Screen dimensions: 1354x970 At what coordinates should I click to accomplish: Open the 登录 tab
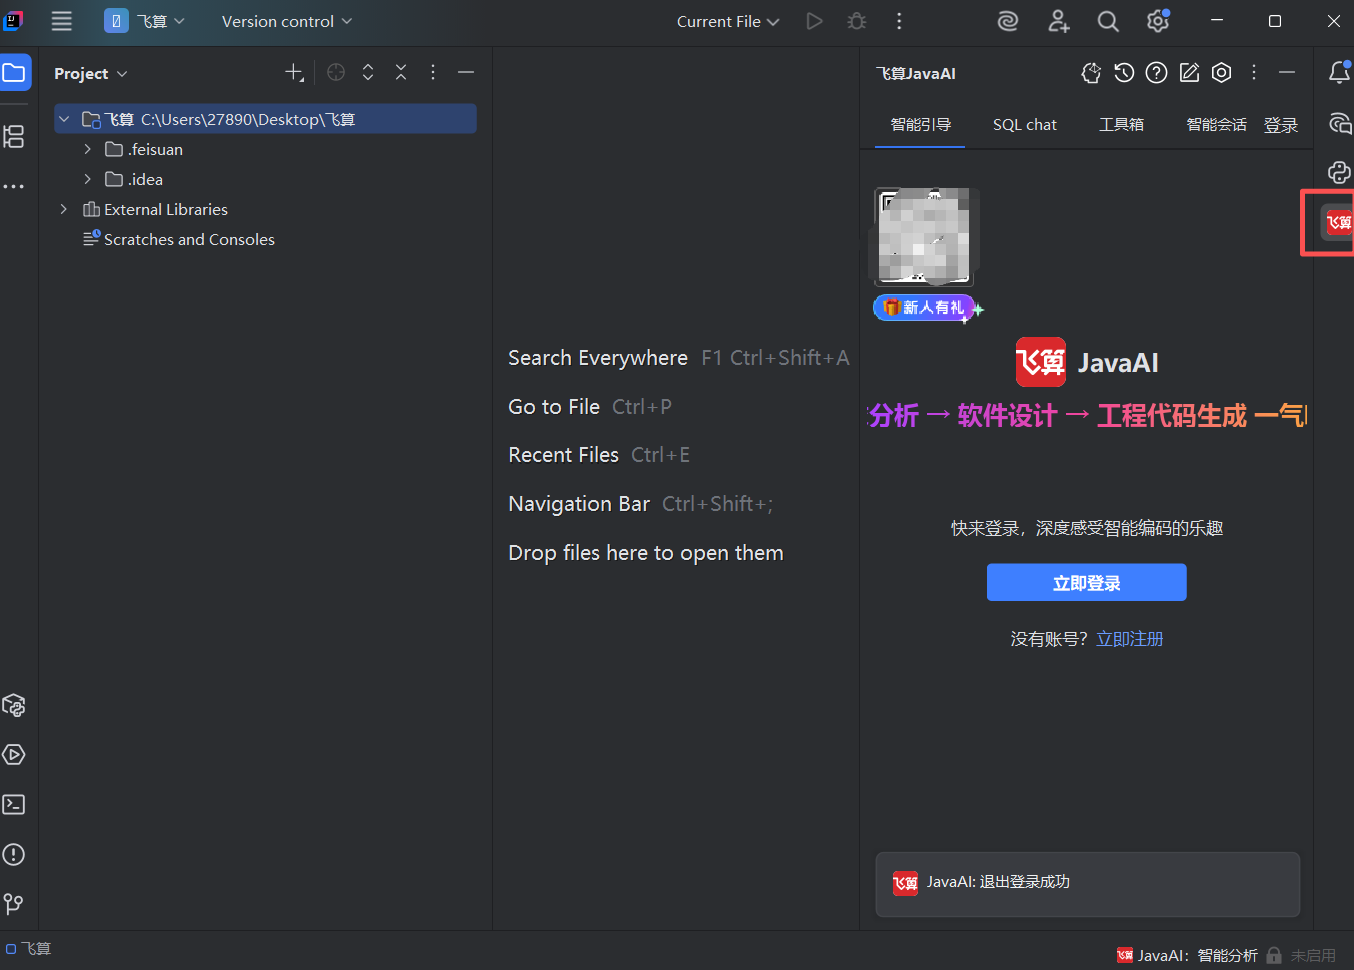pyautogui.click(x=1281, y=125)
